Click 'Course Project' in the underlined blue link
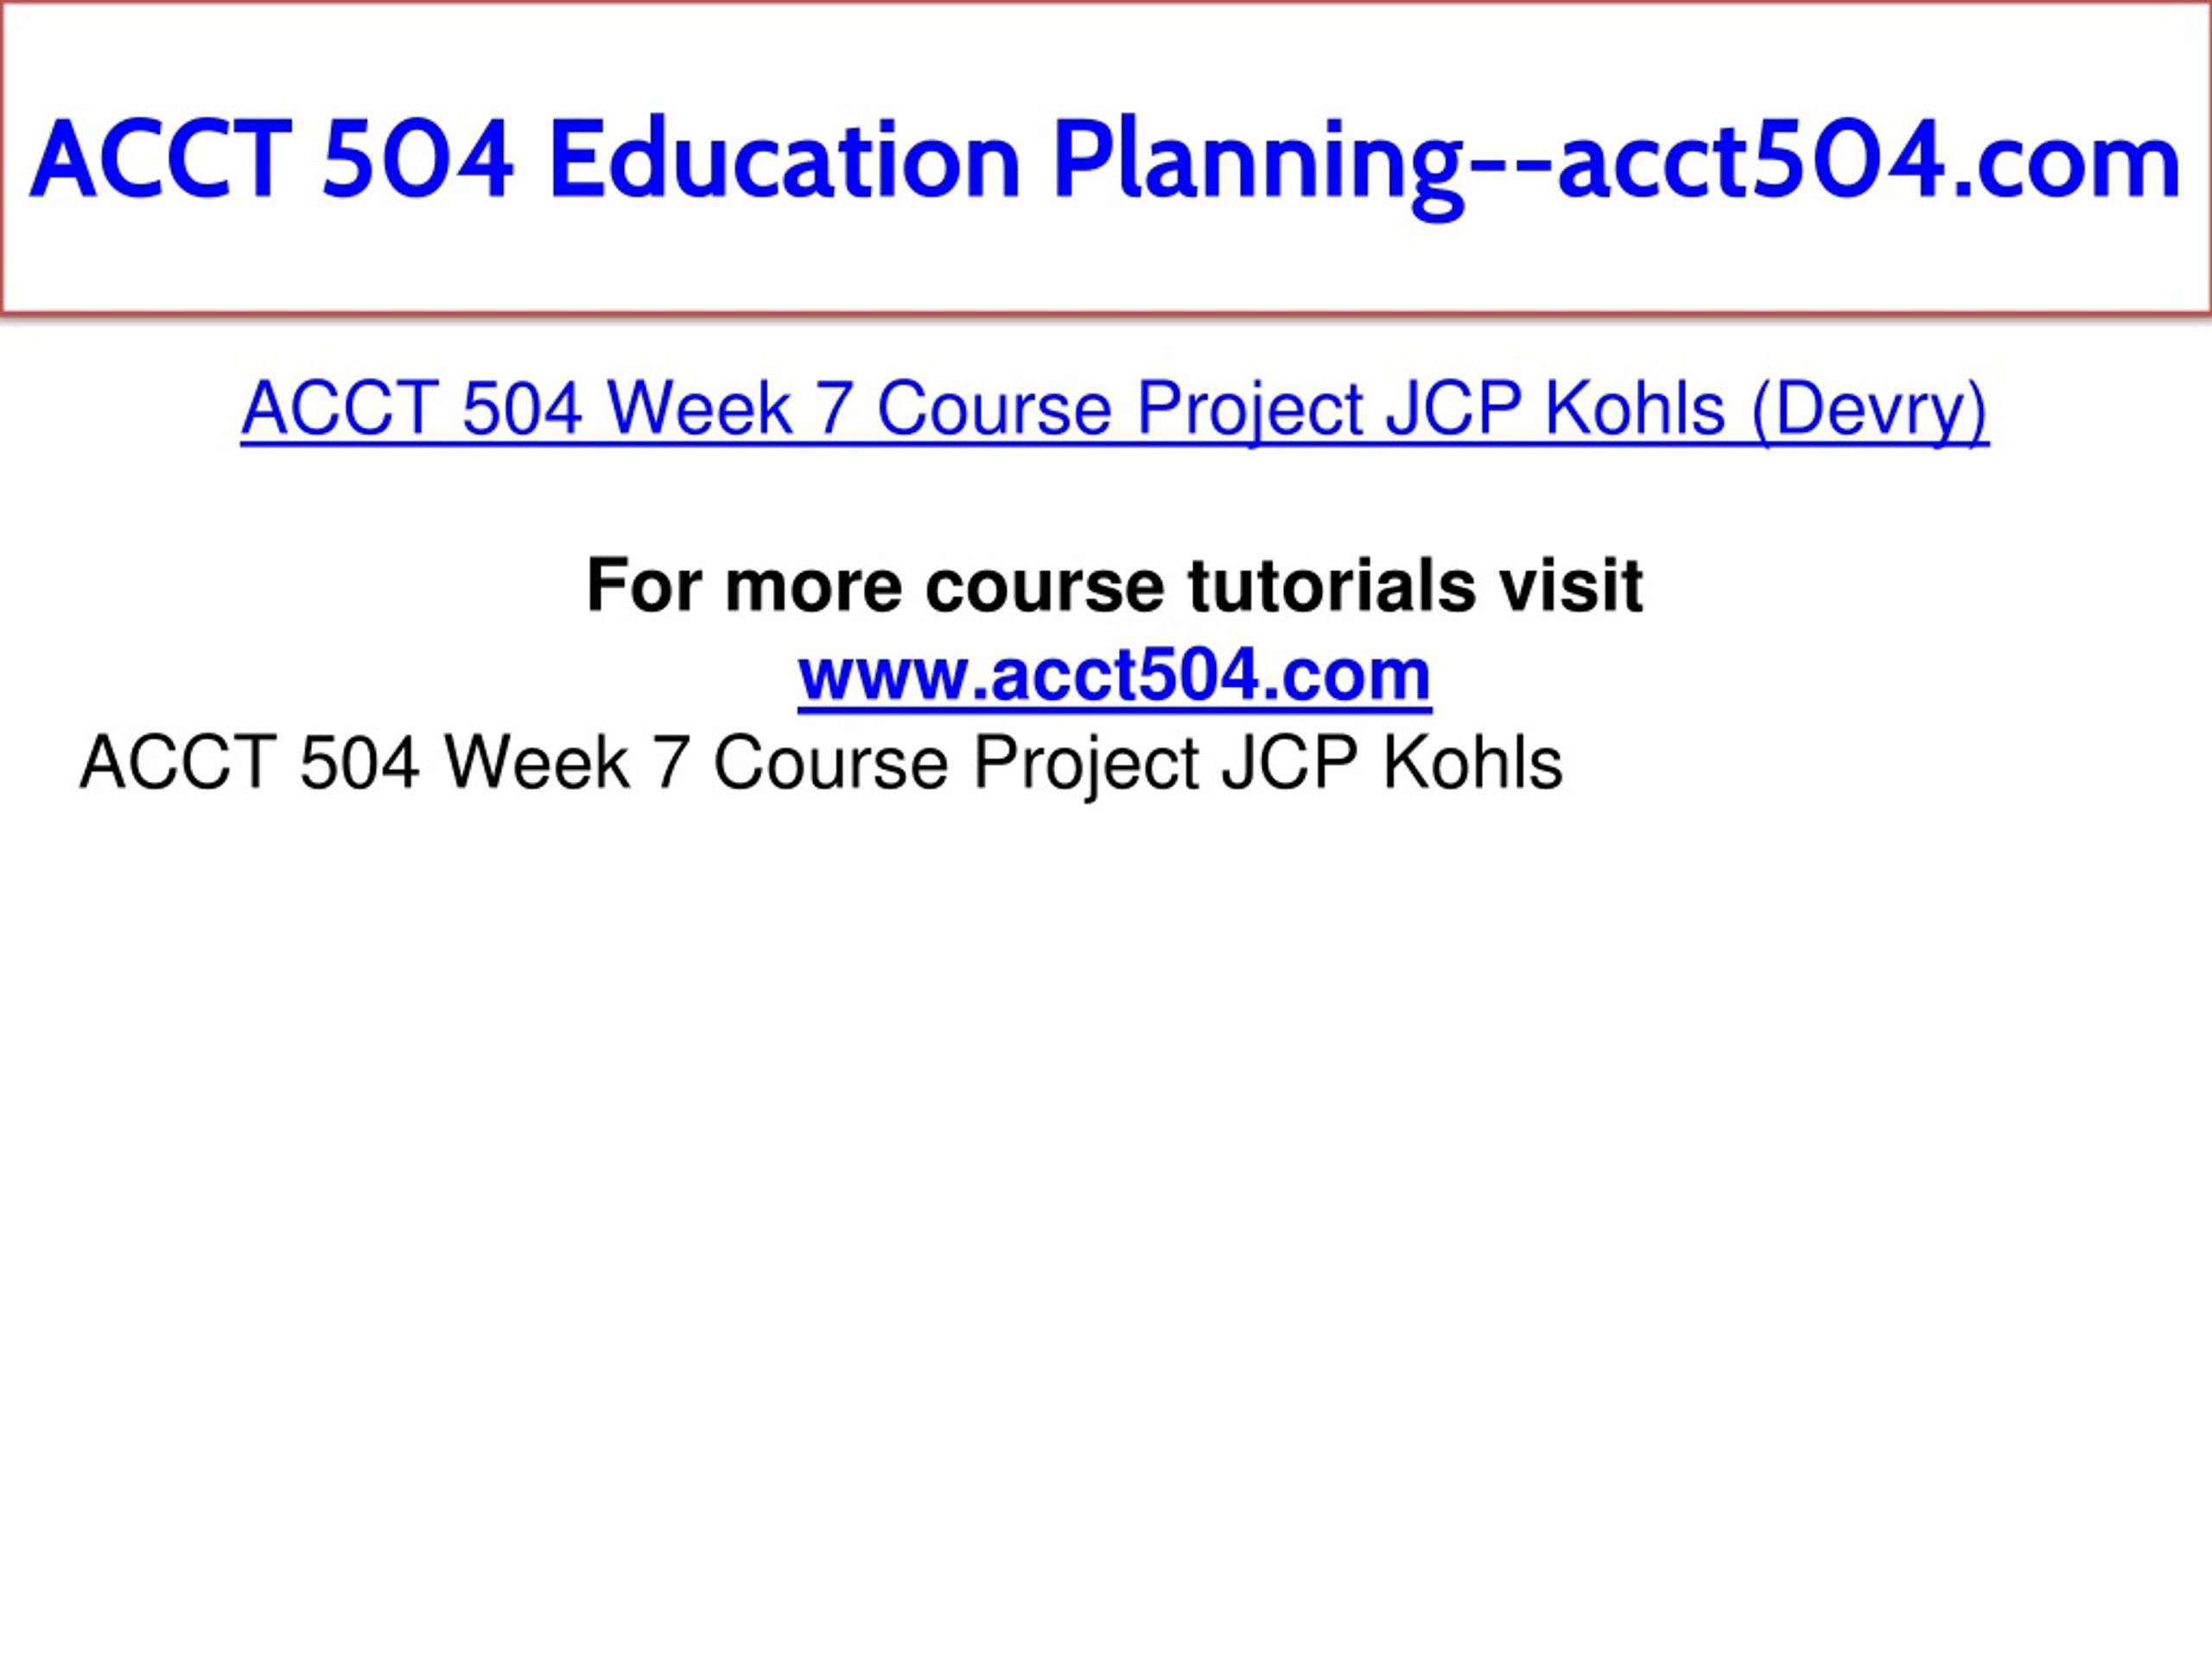This screenshot has width=2212, height=1659. [1120, 409]
